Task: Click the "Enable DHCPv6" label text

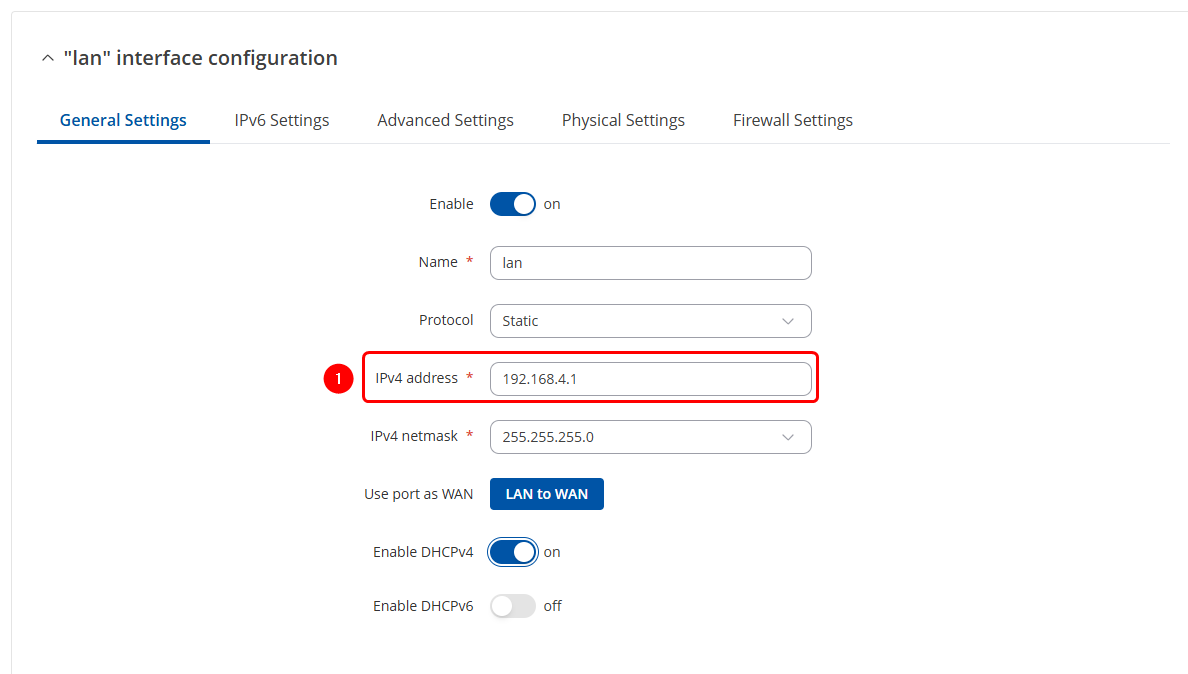Action: 423,606
